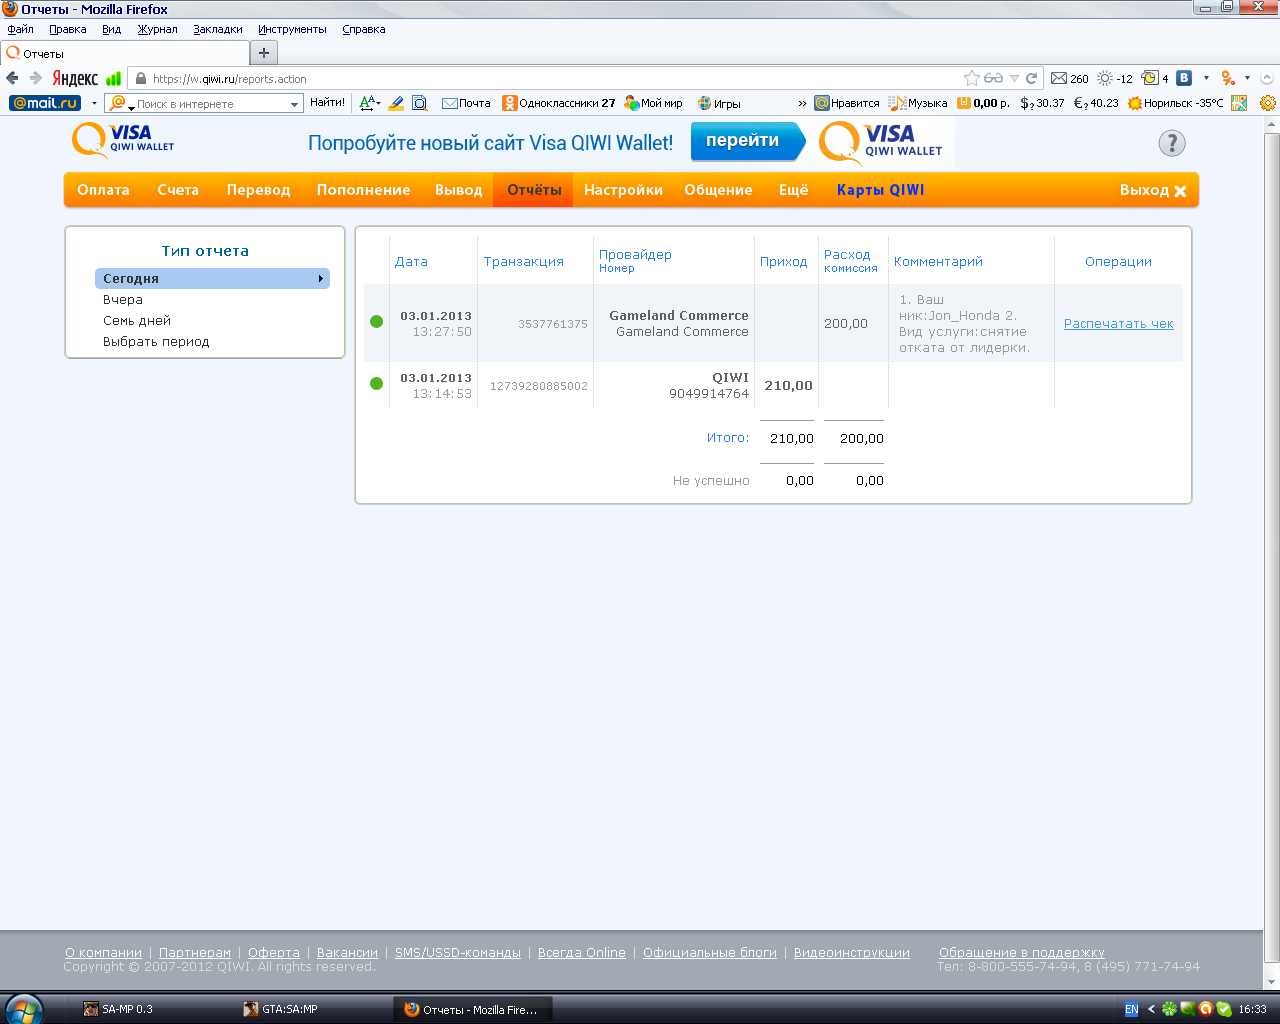Select Вчера report type
1280x1024 pixels.
click(123, 300)
